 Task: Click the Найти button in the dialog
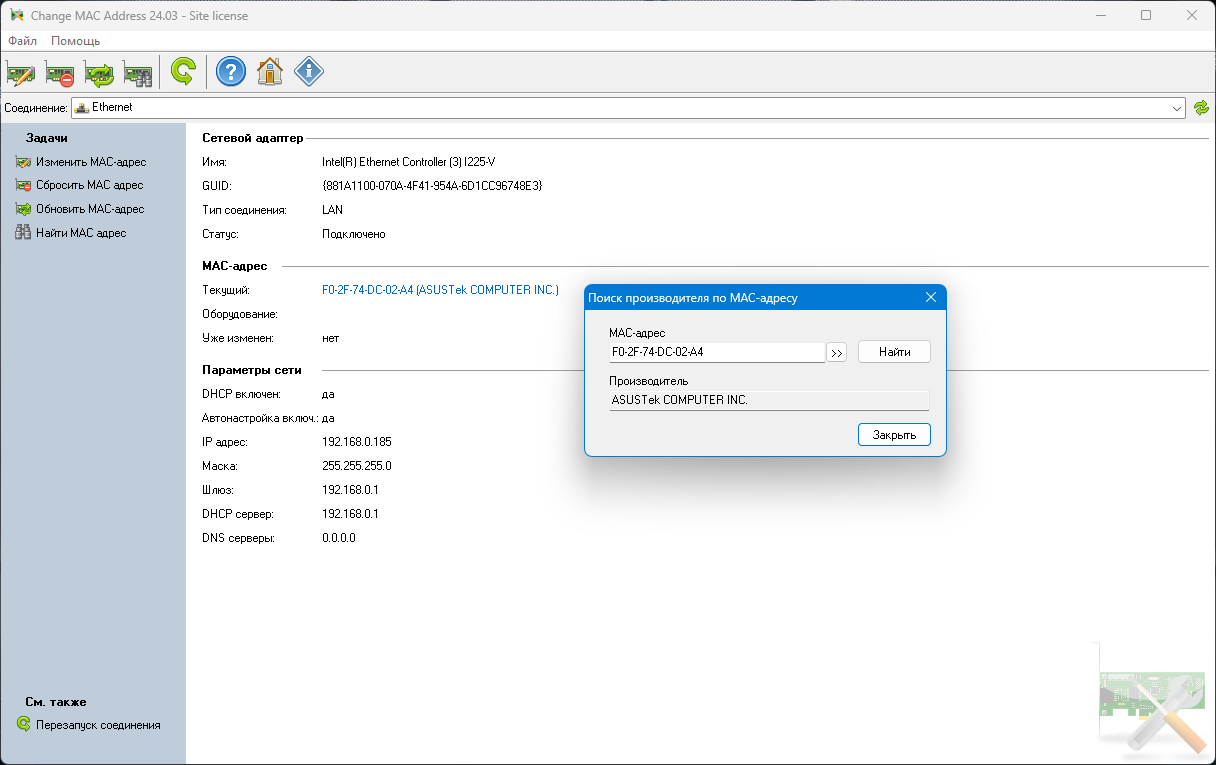pos(894,352)
